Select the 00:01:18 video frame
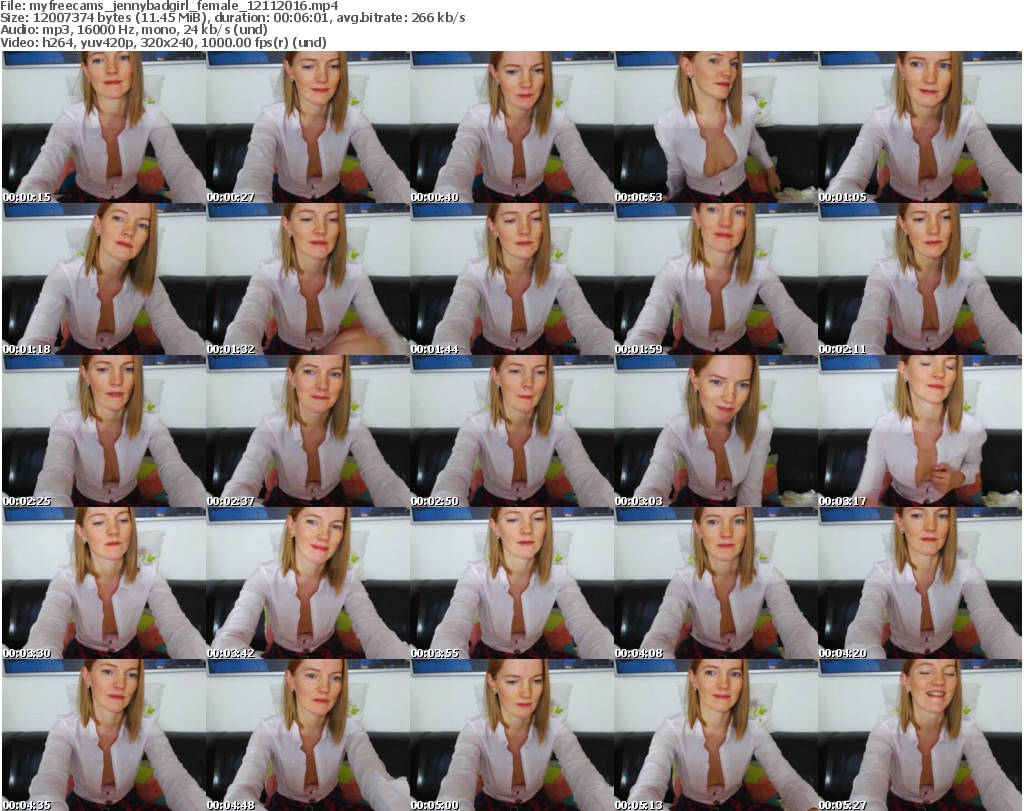The height and width of the screenshot is (811, 1024). point(103,280)
